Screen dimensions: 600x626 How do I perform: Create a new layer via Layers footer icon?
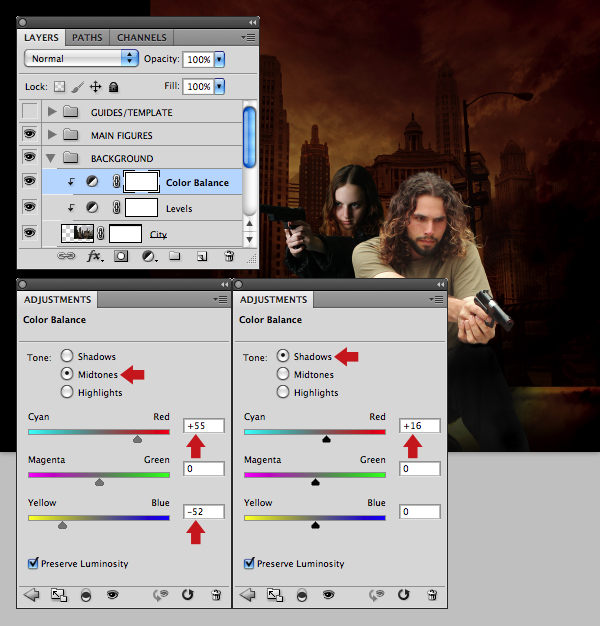(202, 256)
